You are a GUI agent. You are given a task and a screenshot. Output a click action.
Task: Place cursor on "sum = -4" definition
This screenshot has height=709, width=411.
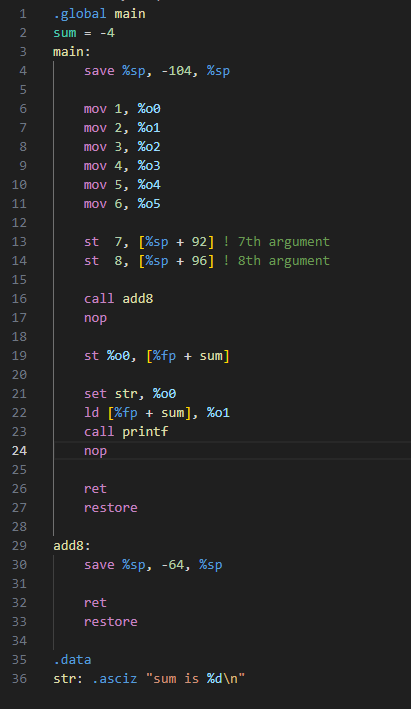click(84, 33)
